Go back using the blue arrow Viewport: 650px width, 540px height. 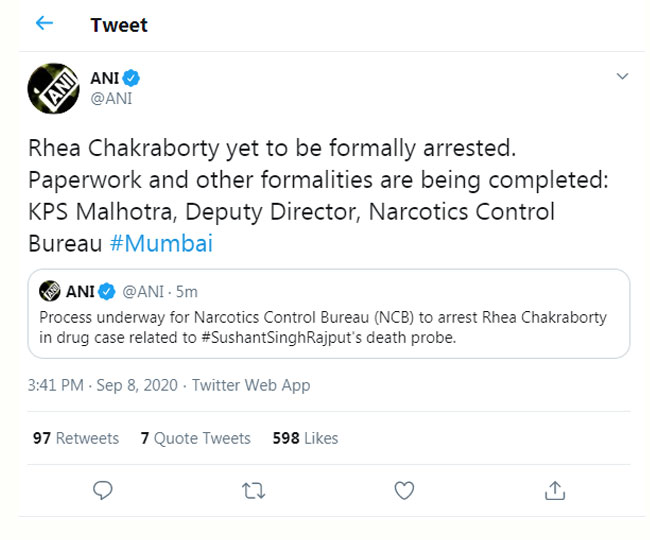(44, 23)
